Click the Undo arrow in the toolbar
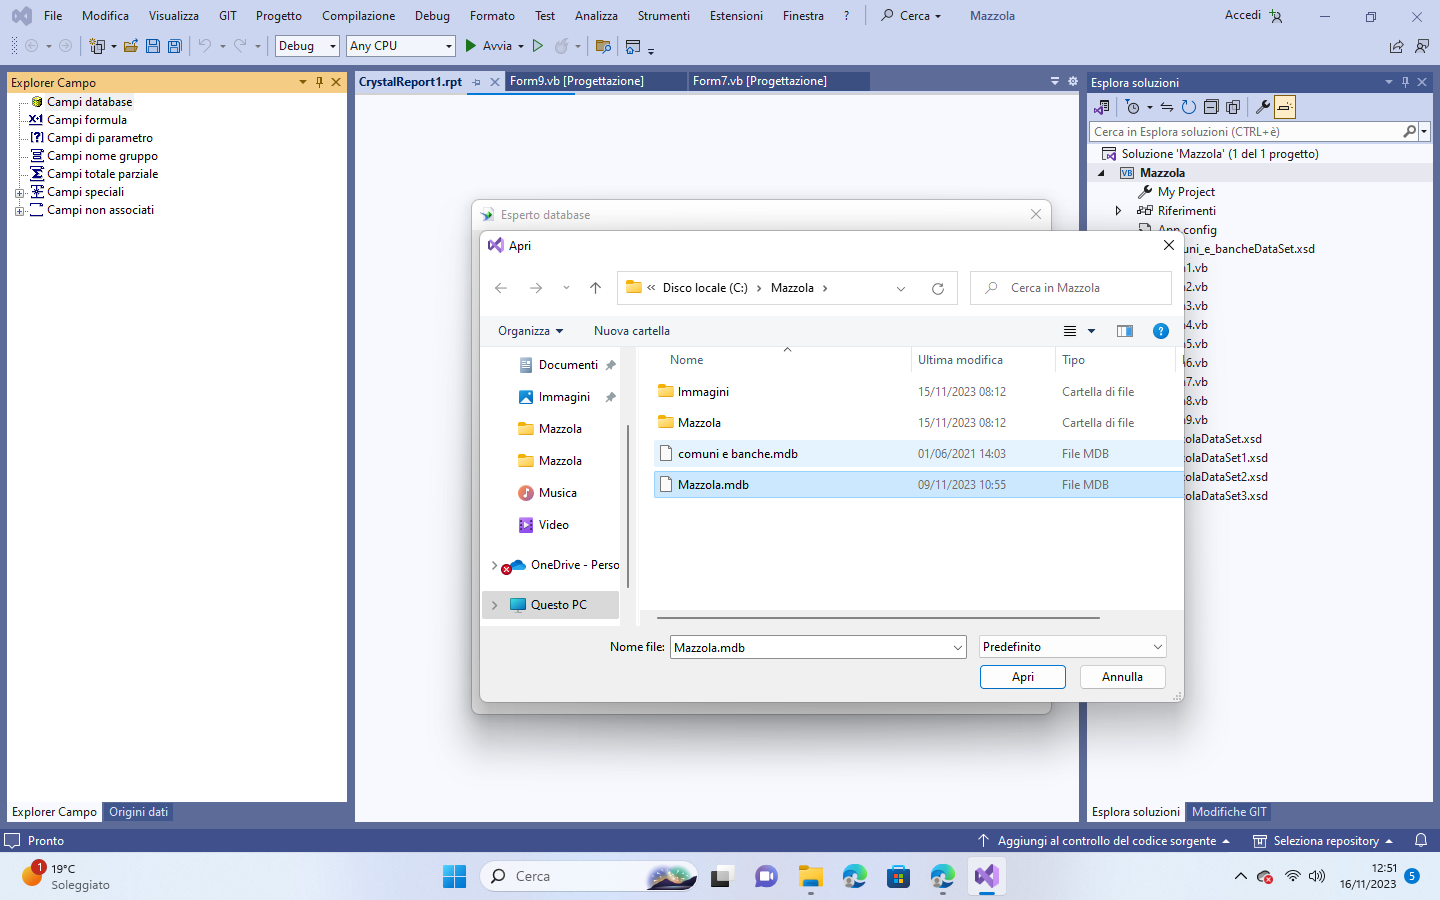 pos(204,46)
